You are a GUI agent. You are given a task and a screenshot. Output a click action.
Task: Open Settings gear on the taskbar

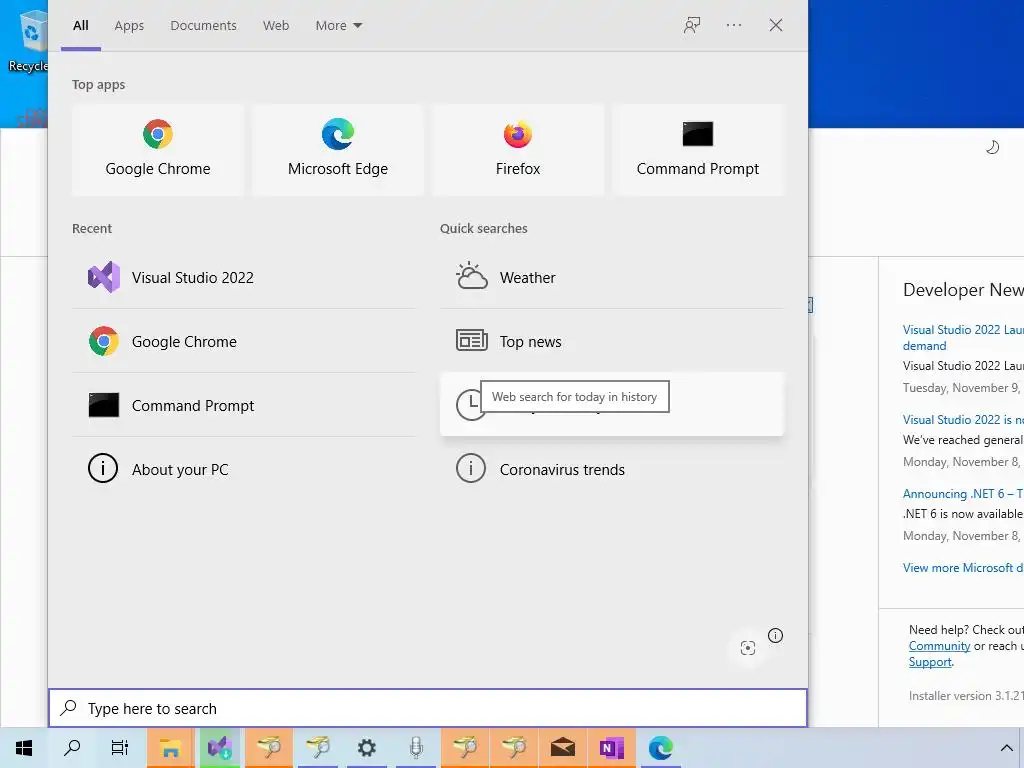tap(366, 748)
